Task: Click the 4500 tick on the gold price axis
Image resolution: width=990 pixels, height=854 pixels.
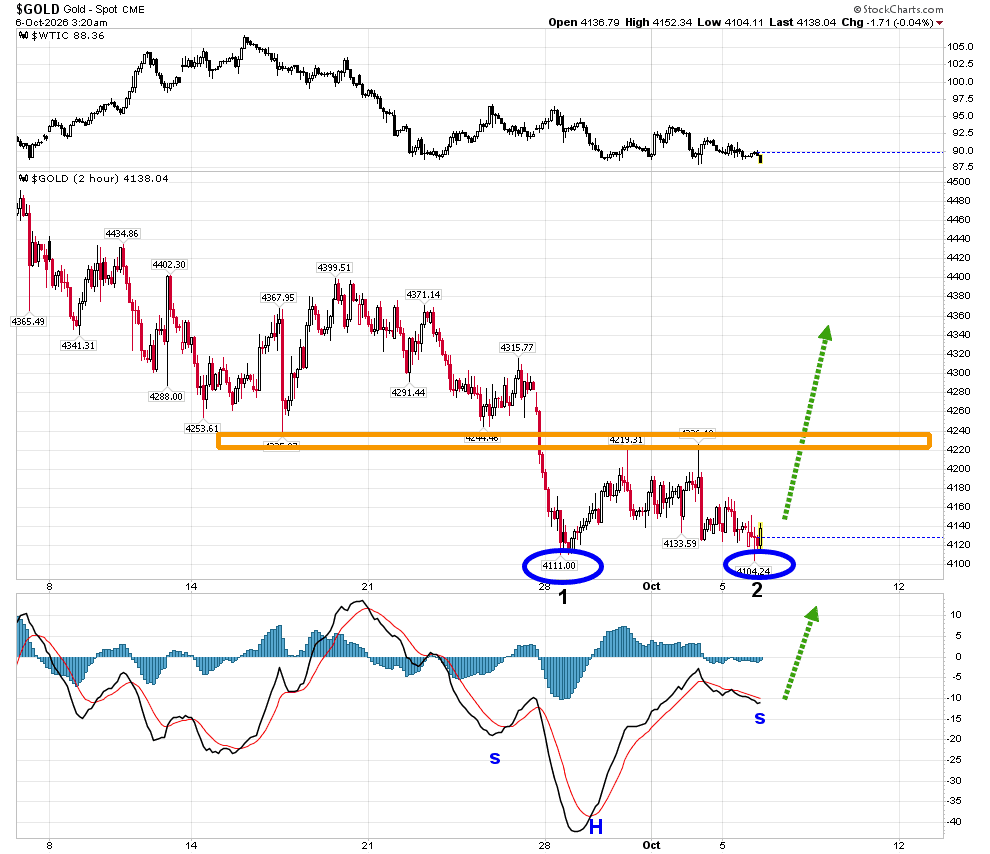Action: 958,182
